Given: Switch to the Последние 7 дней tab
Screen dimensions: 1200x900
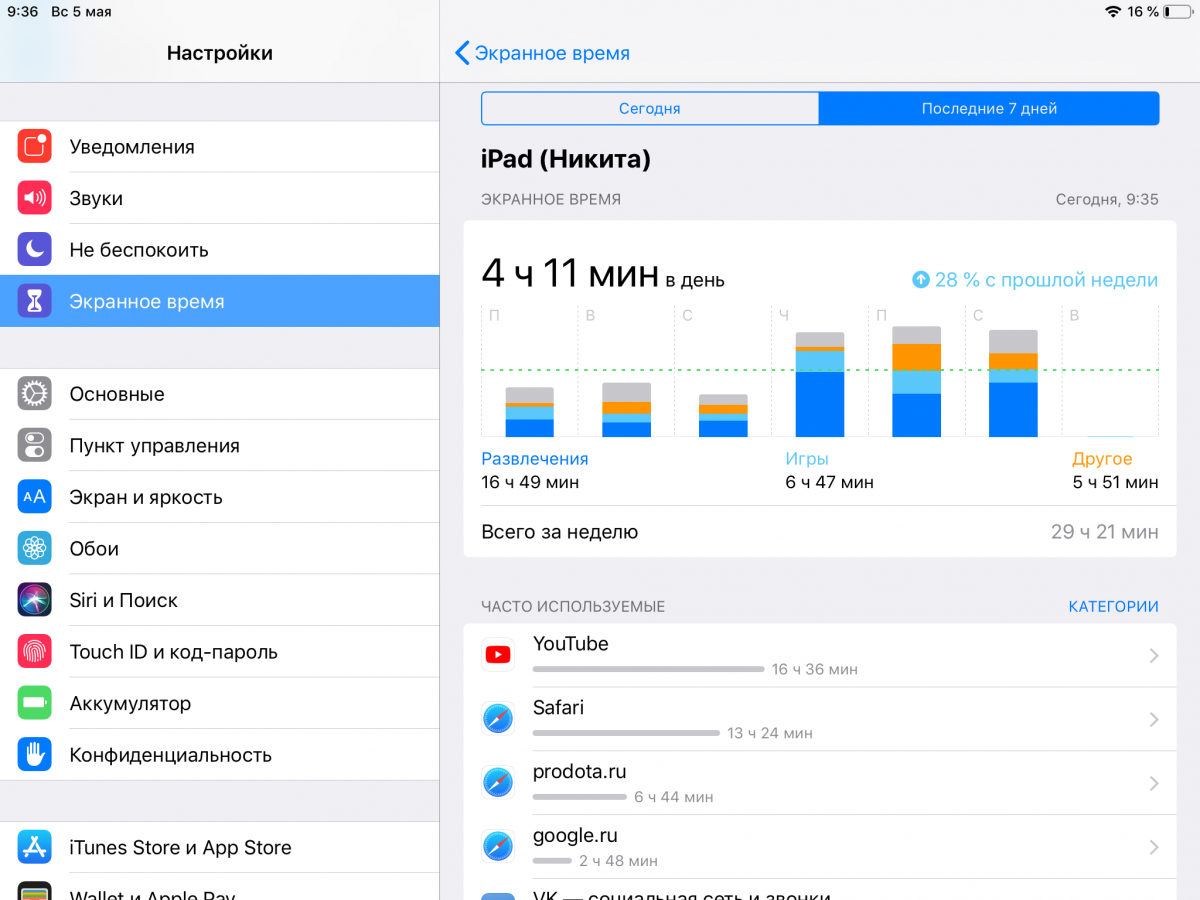Looking at the screenshot, I should [x=989, y=109].
